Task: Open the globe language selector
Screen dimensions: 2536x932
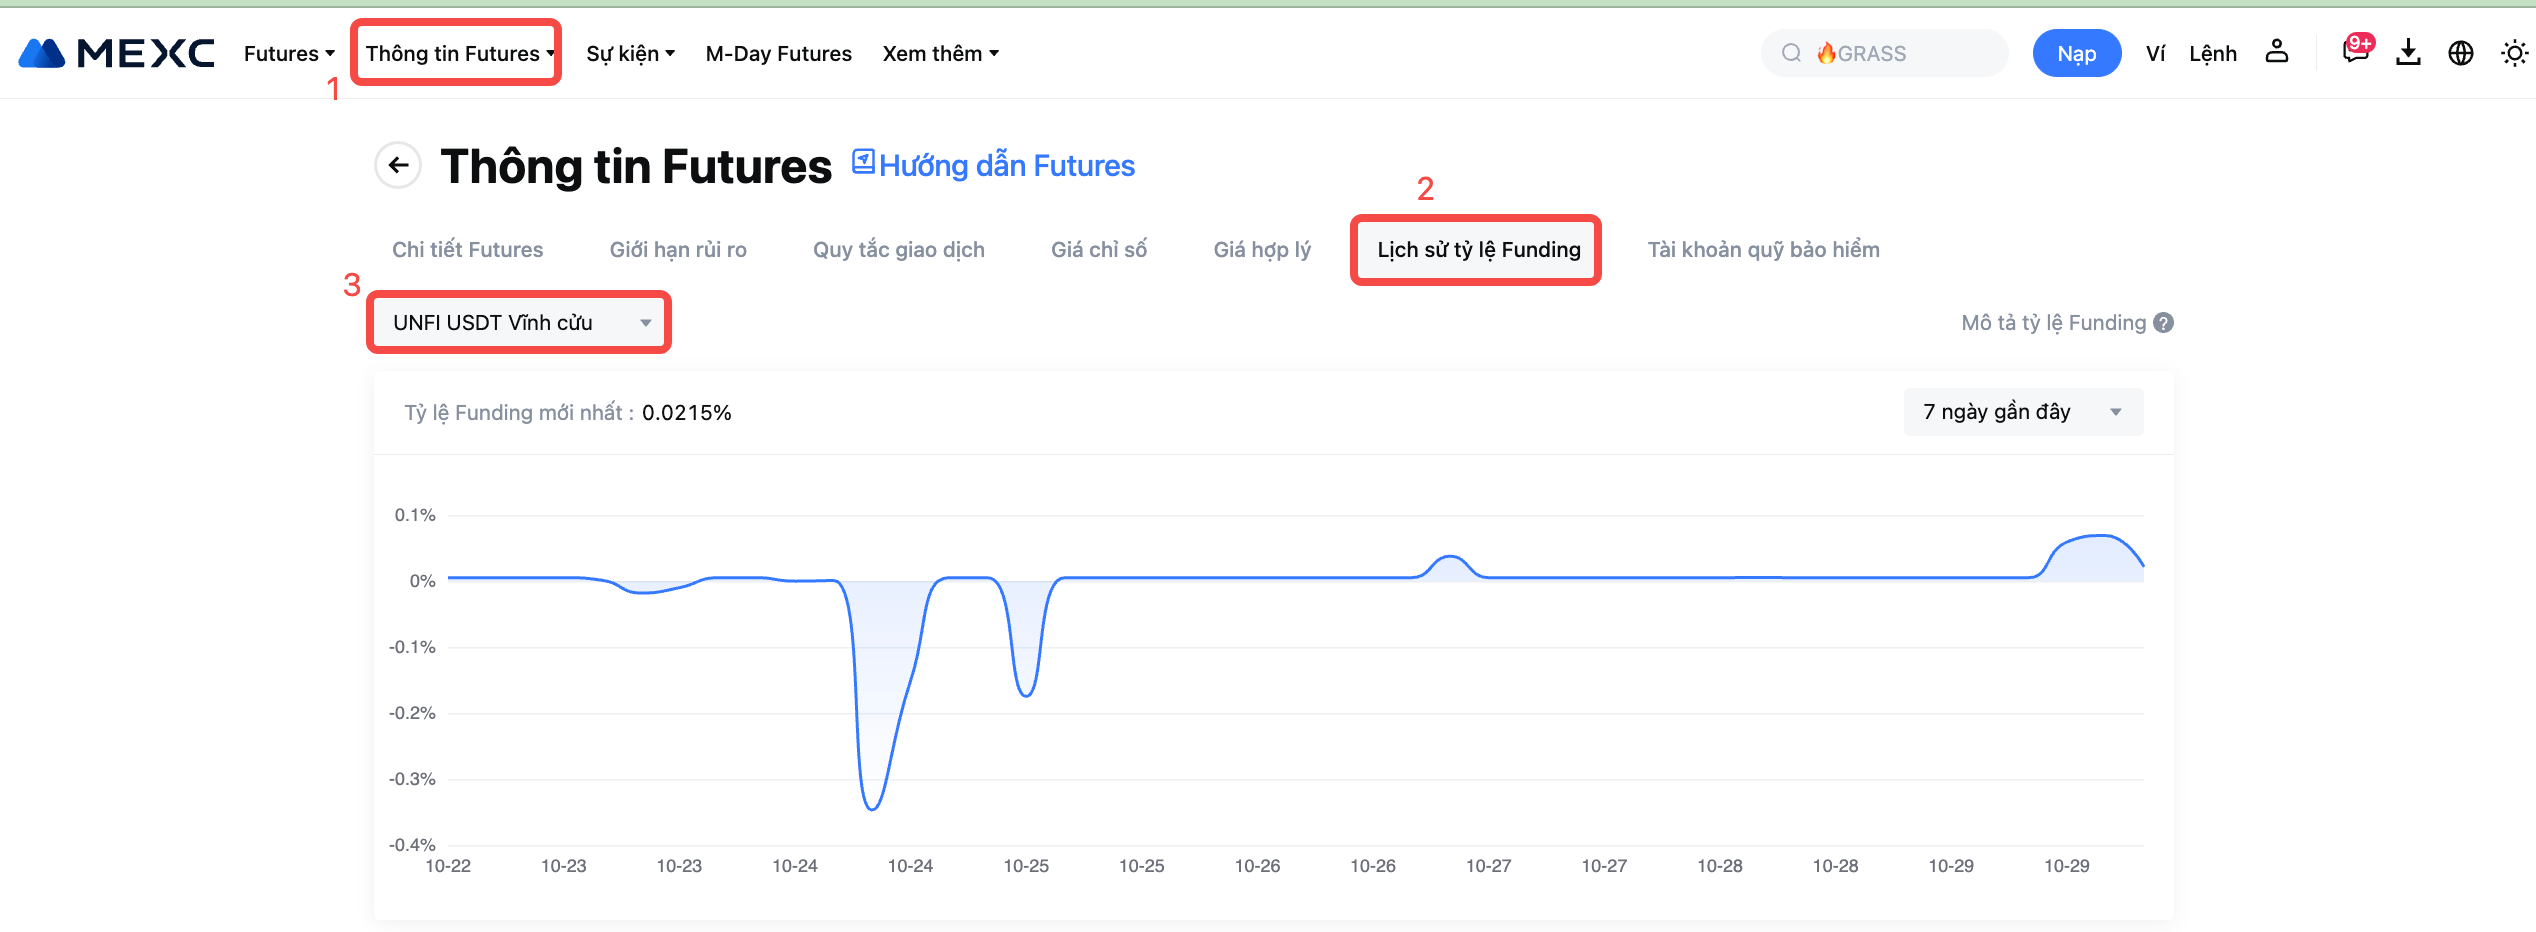Action: point(2460,53)
